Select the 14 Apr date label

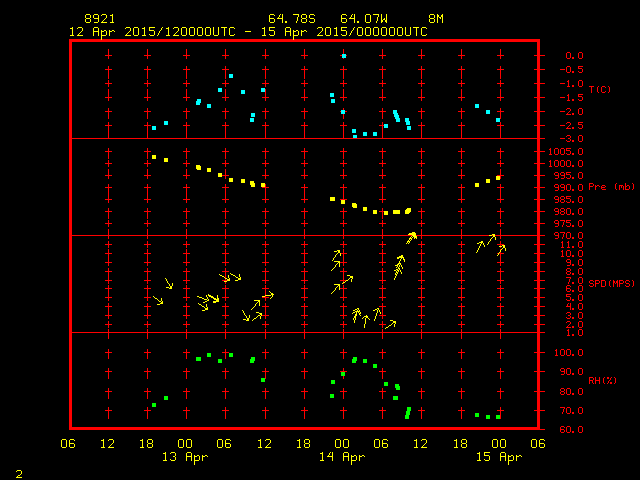coord(342,457)
